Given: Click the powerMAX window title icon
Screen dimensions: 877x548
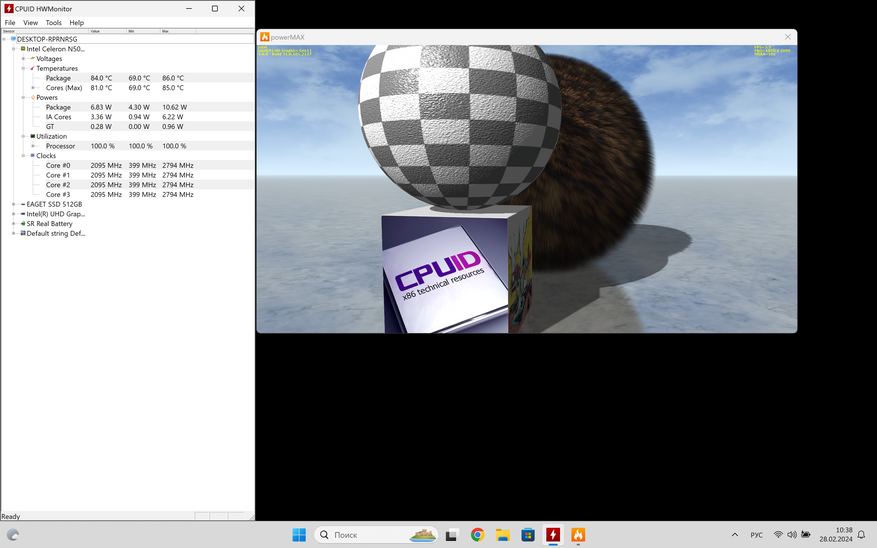Looking at the screenshot, I should [265, 37].
